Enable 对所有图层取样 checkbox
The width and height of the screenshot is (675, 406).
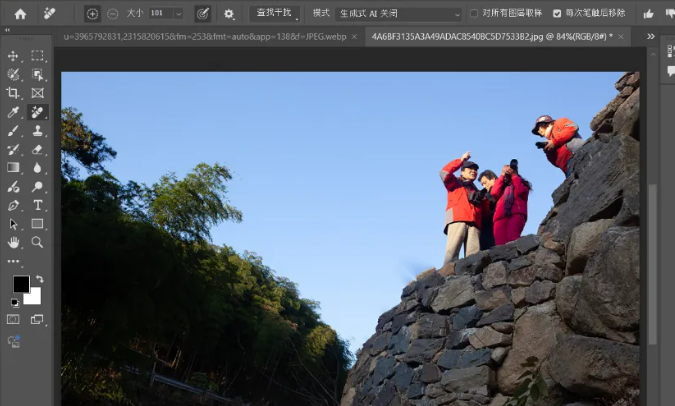474,14
